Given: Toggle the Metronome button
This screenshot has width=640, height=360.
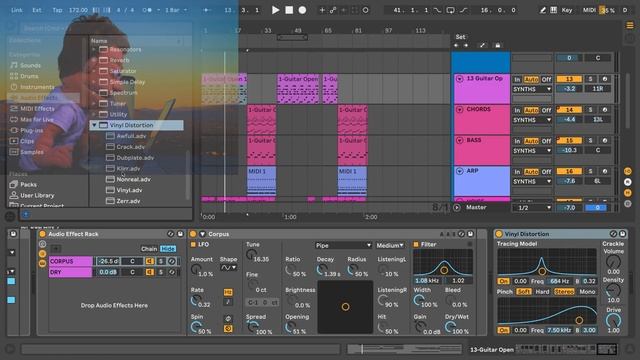Looking at the screenshot, I should pos(148,10).
